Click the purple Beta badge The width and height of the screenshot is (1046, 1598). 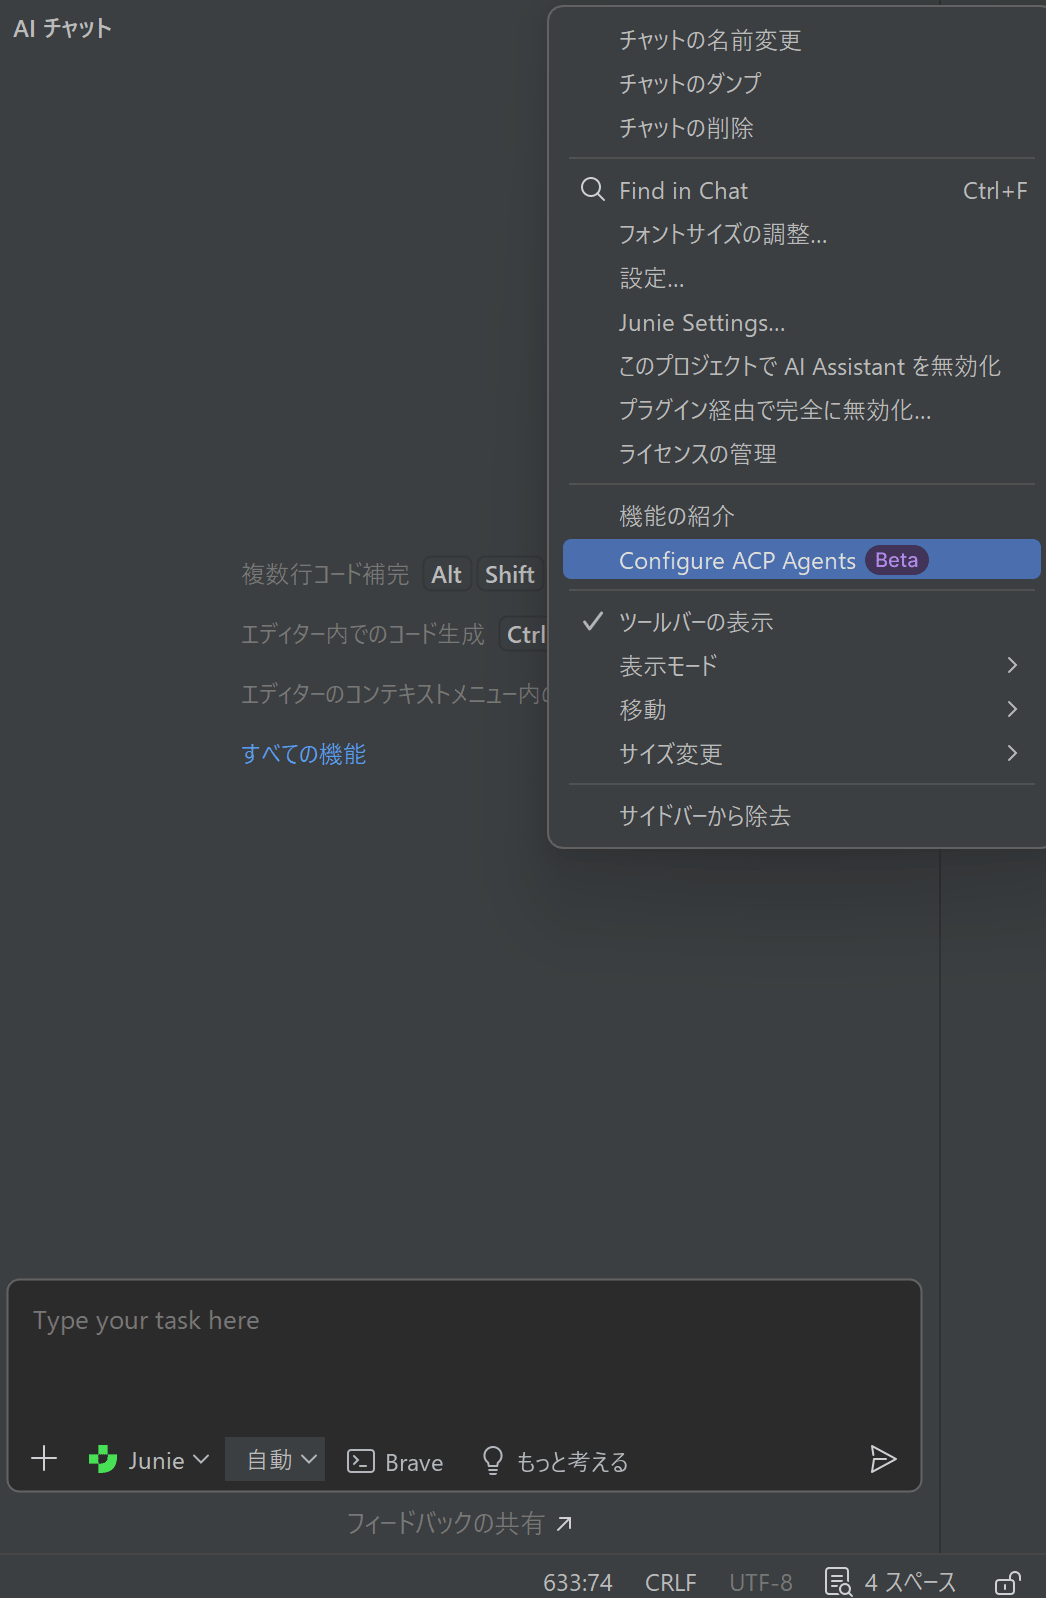(897, 560)
